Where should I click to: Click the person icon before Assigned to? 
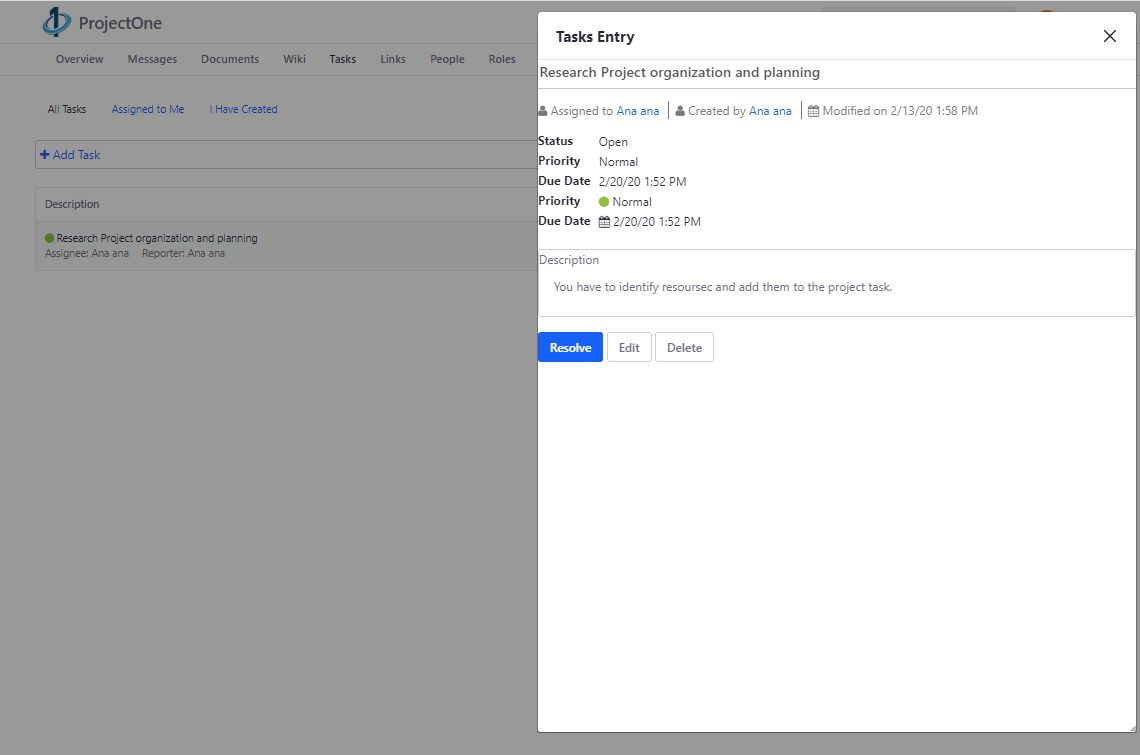(543, 111)
